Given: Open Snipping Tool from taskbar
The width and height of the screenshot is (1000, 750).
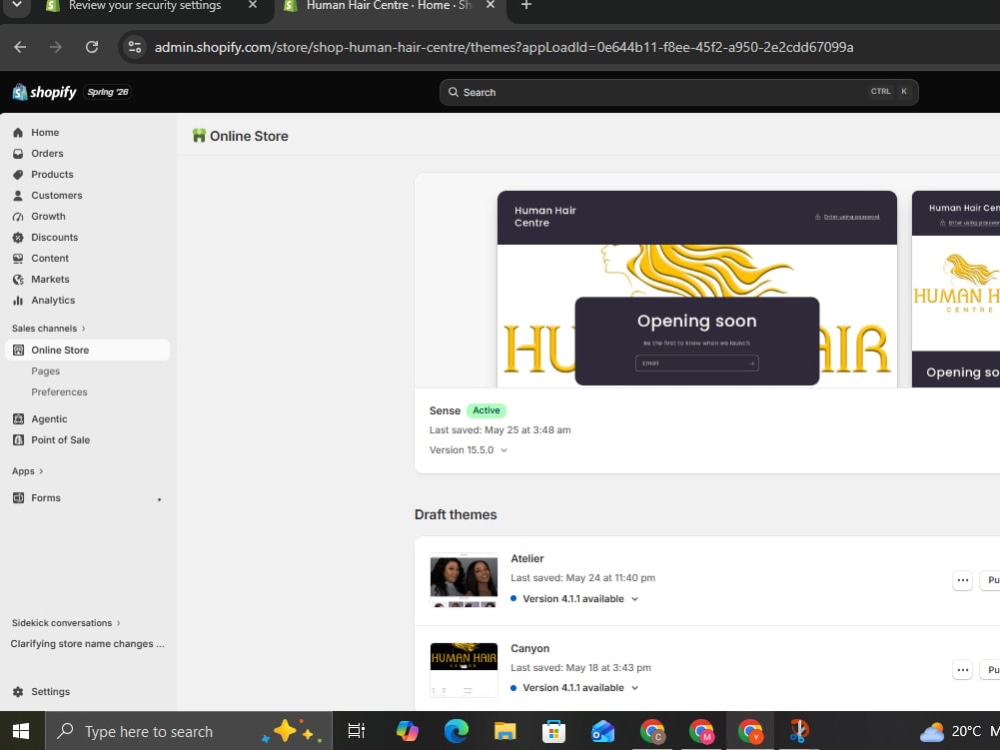Looking at the screenshot, I should point(799,731).
